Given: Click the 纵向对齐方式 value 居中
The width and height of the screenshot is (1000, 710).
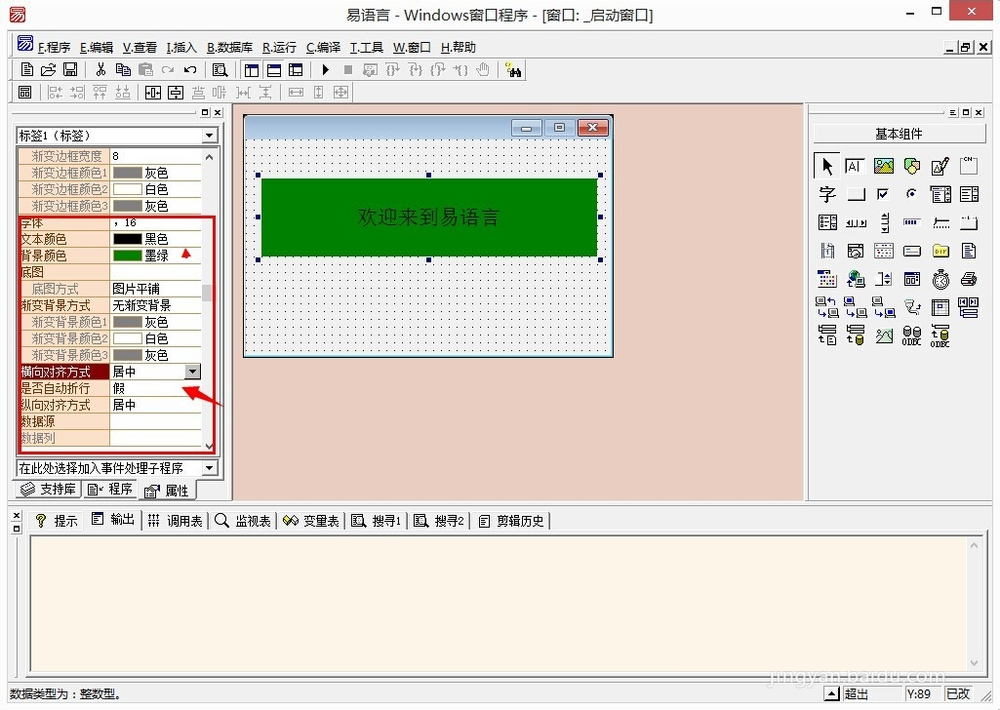Looking at the screenshot, I should pyautogui.click(x=156, y=405).
